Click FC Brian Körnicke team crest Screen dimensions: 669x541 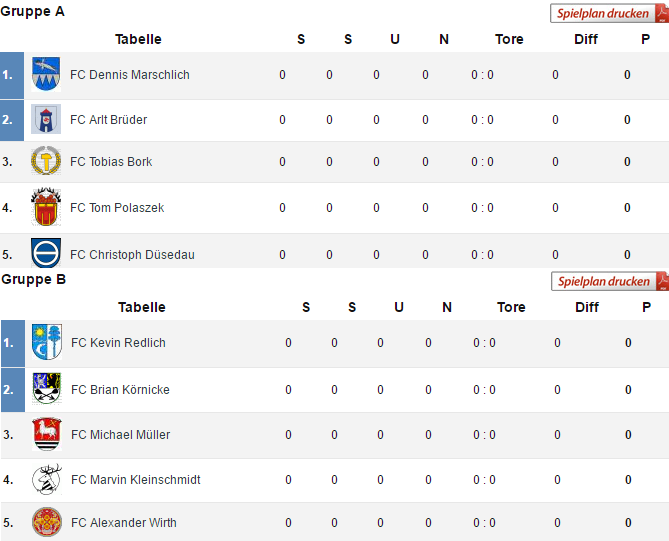[x=47, y=389]
